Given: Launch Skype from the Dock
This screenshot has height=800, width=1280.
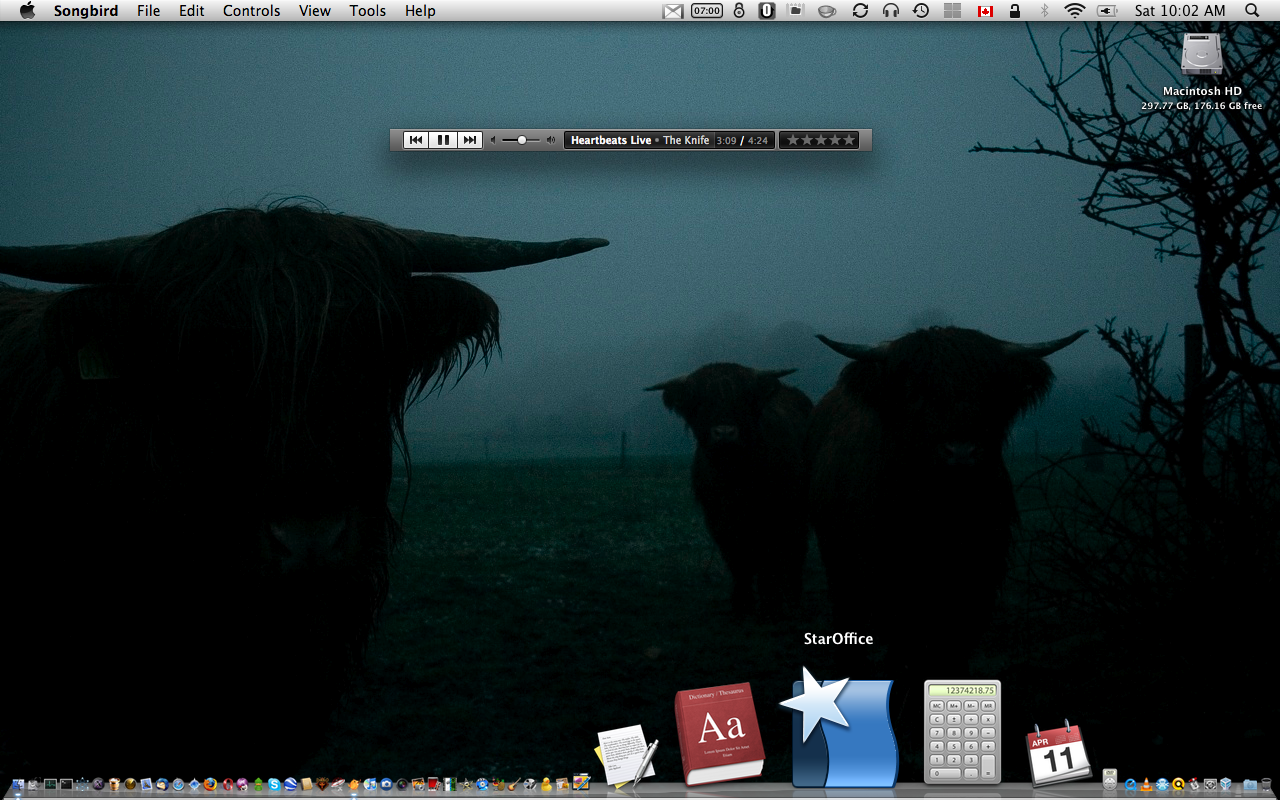Looking at the screenshot, I should 274,785.
